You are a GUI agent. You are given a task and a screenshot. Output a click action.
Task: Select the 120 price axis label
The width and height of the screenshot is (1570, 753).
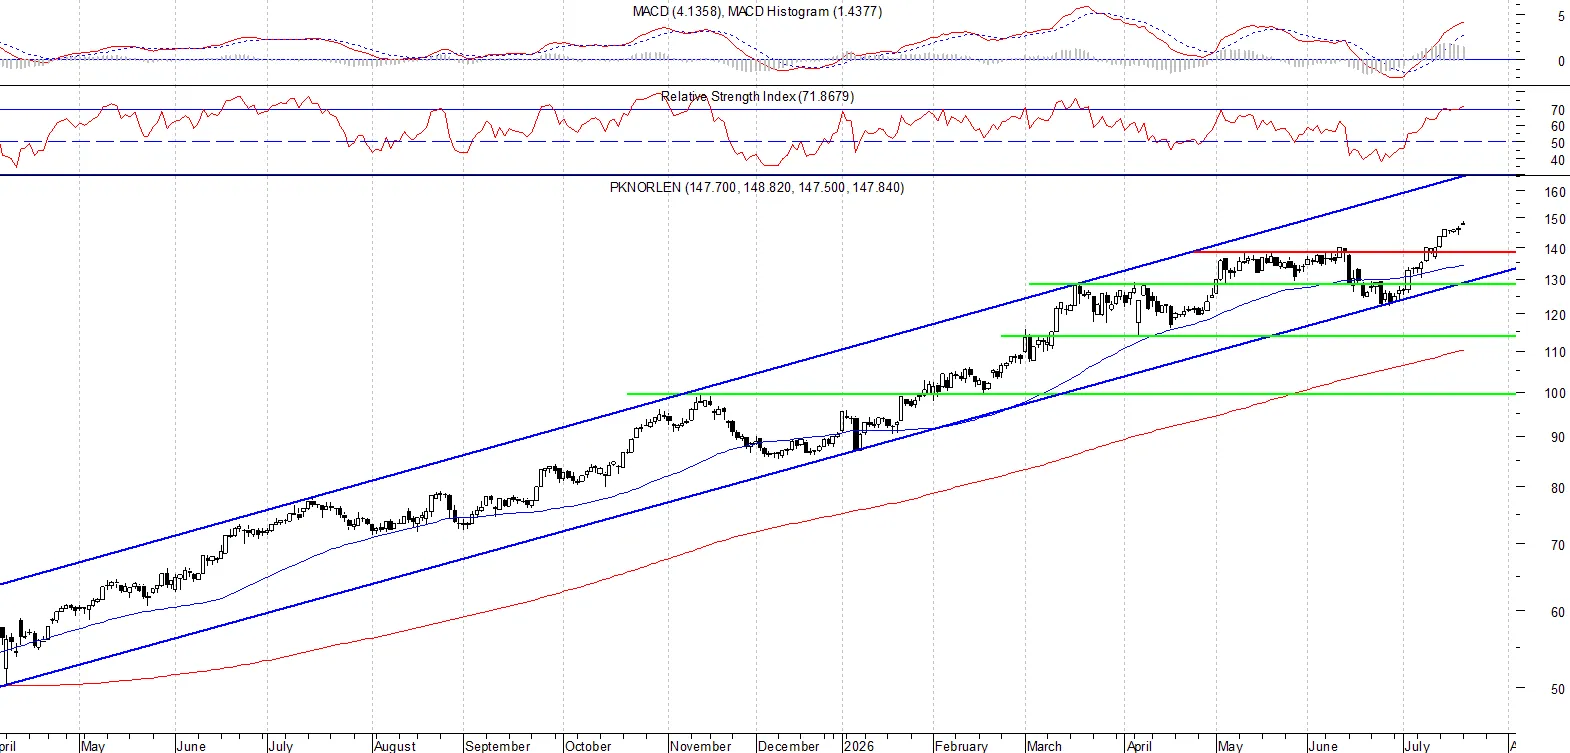[1555, 315]
